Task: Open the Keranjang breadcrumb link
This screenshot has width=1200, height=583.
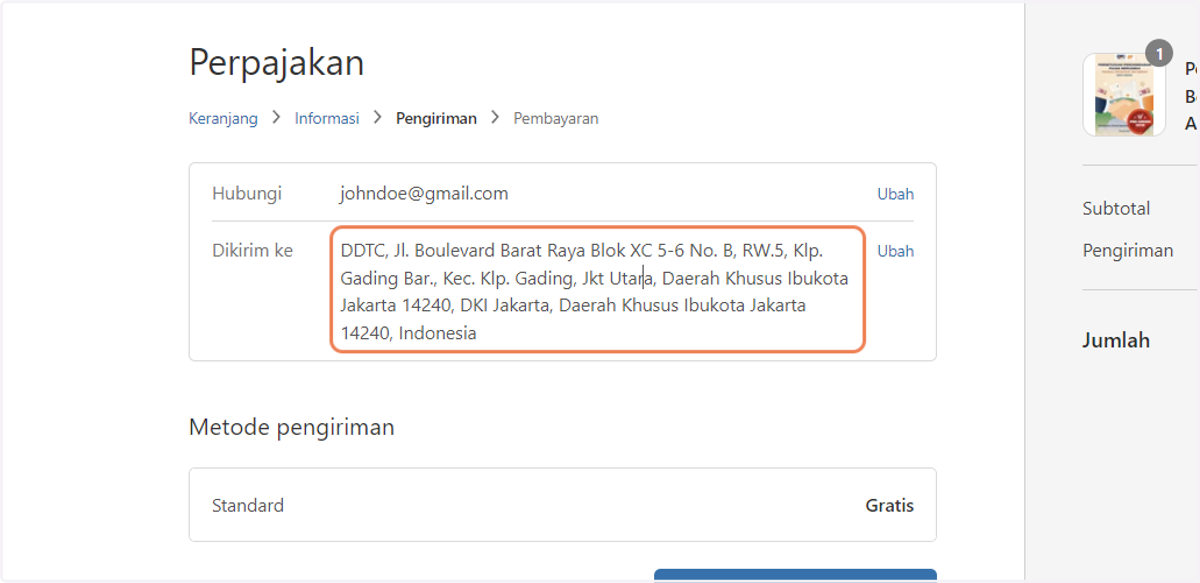Action: [x=223, y=118]
